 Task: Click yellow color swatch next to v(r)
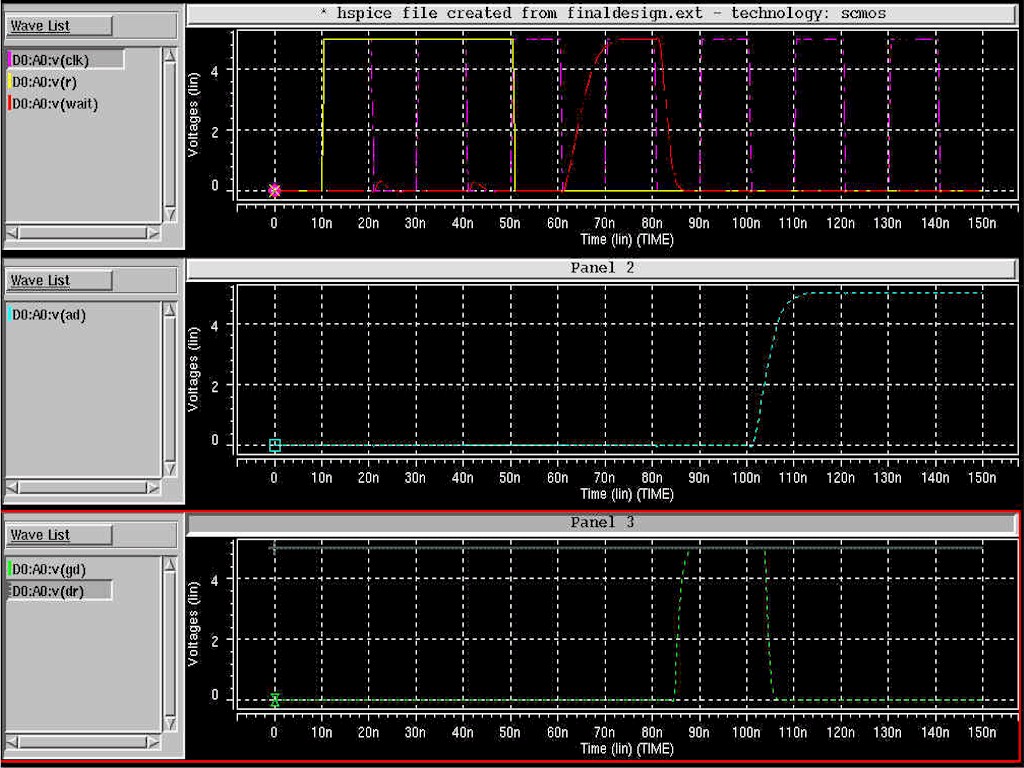[9, 82]
